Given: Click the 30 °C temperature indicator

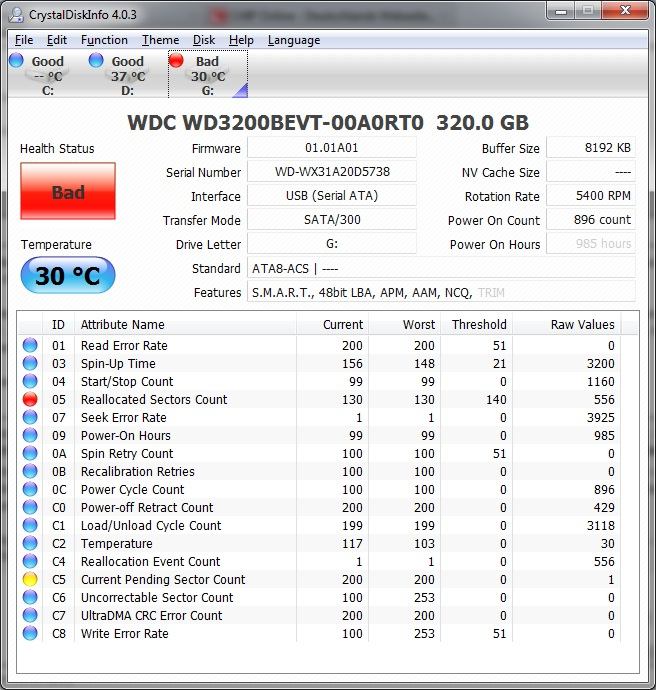Looking at the screenshot, I should point(68,275).
